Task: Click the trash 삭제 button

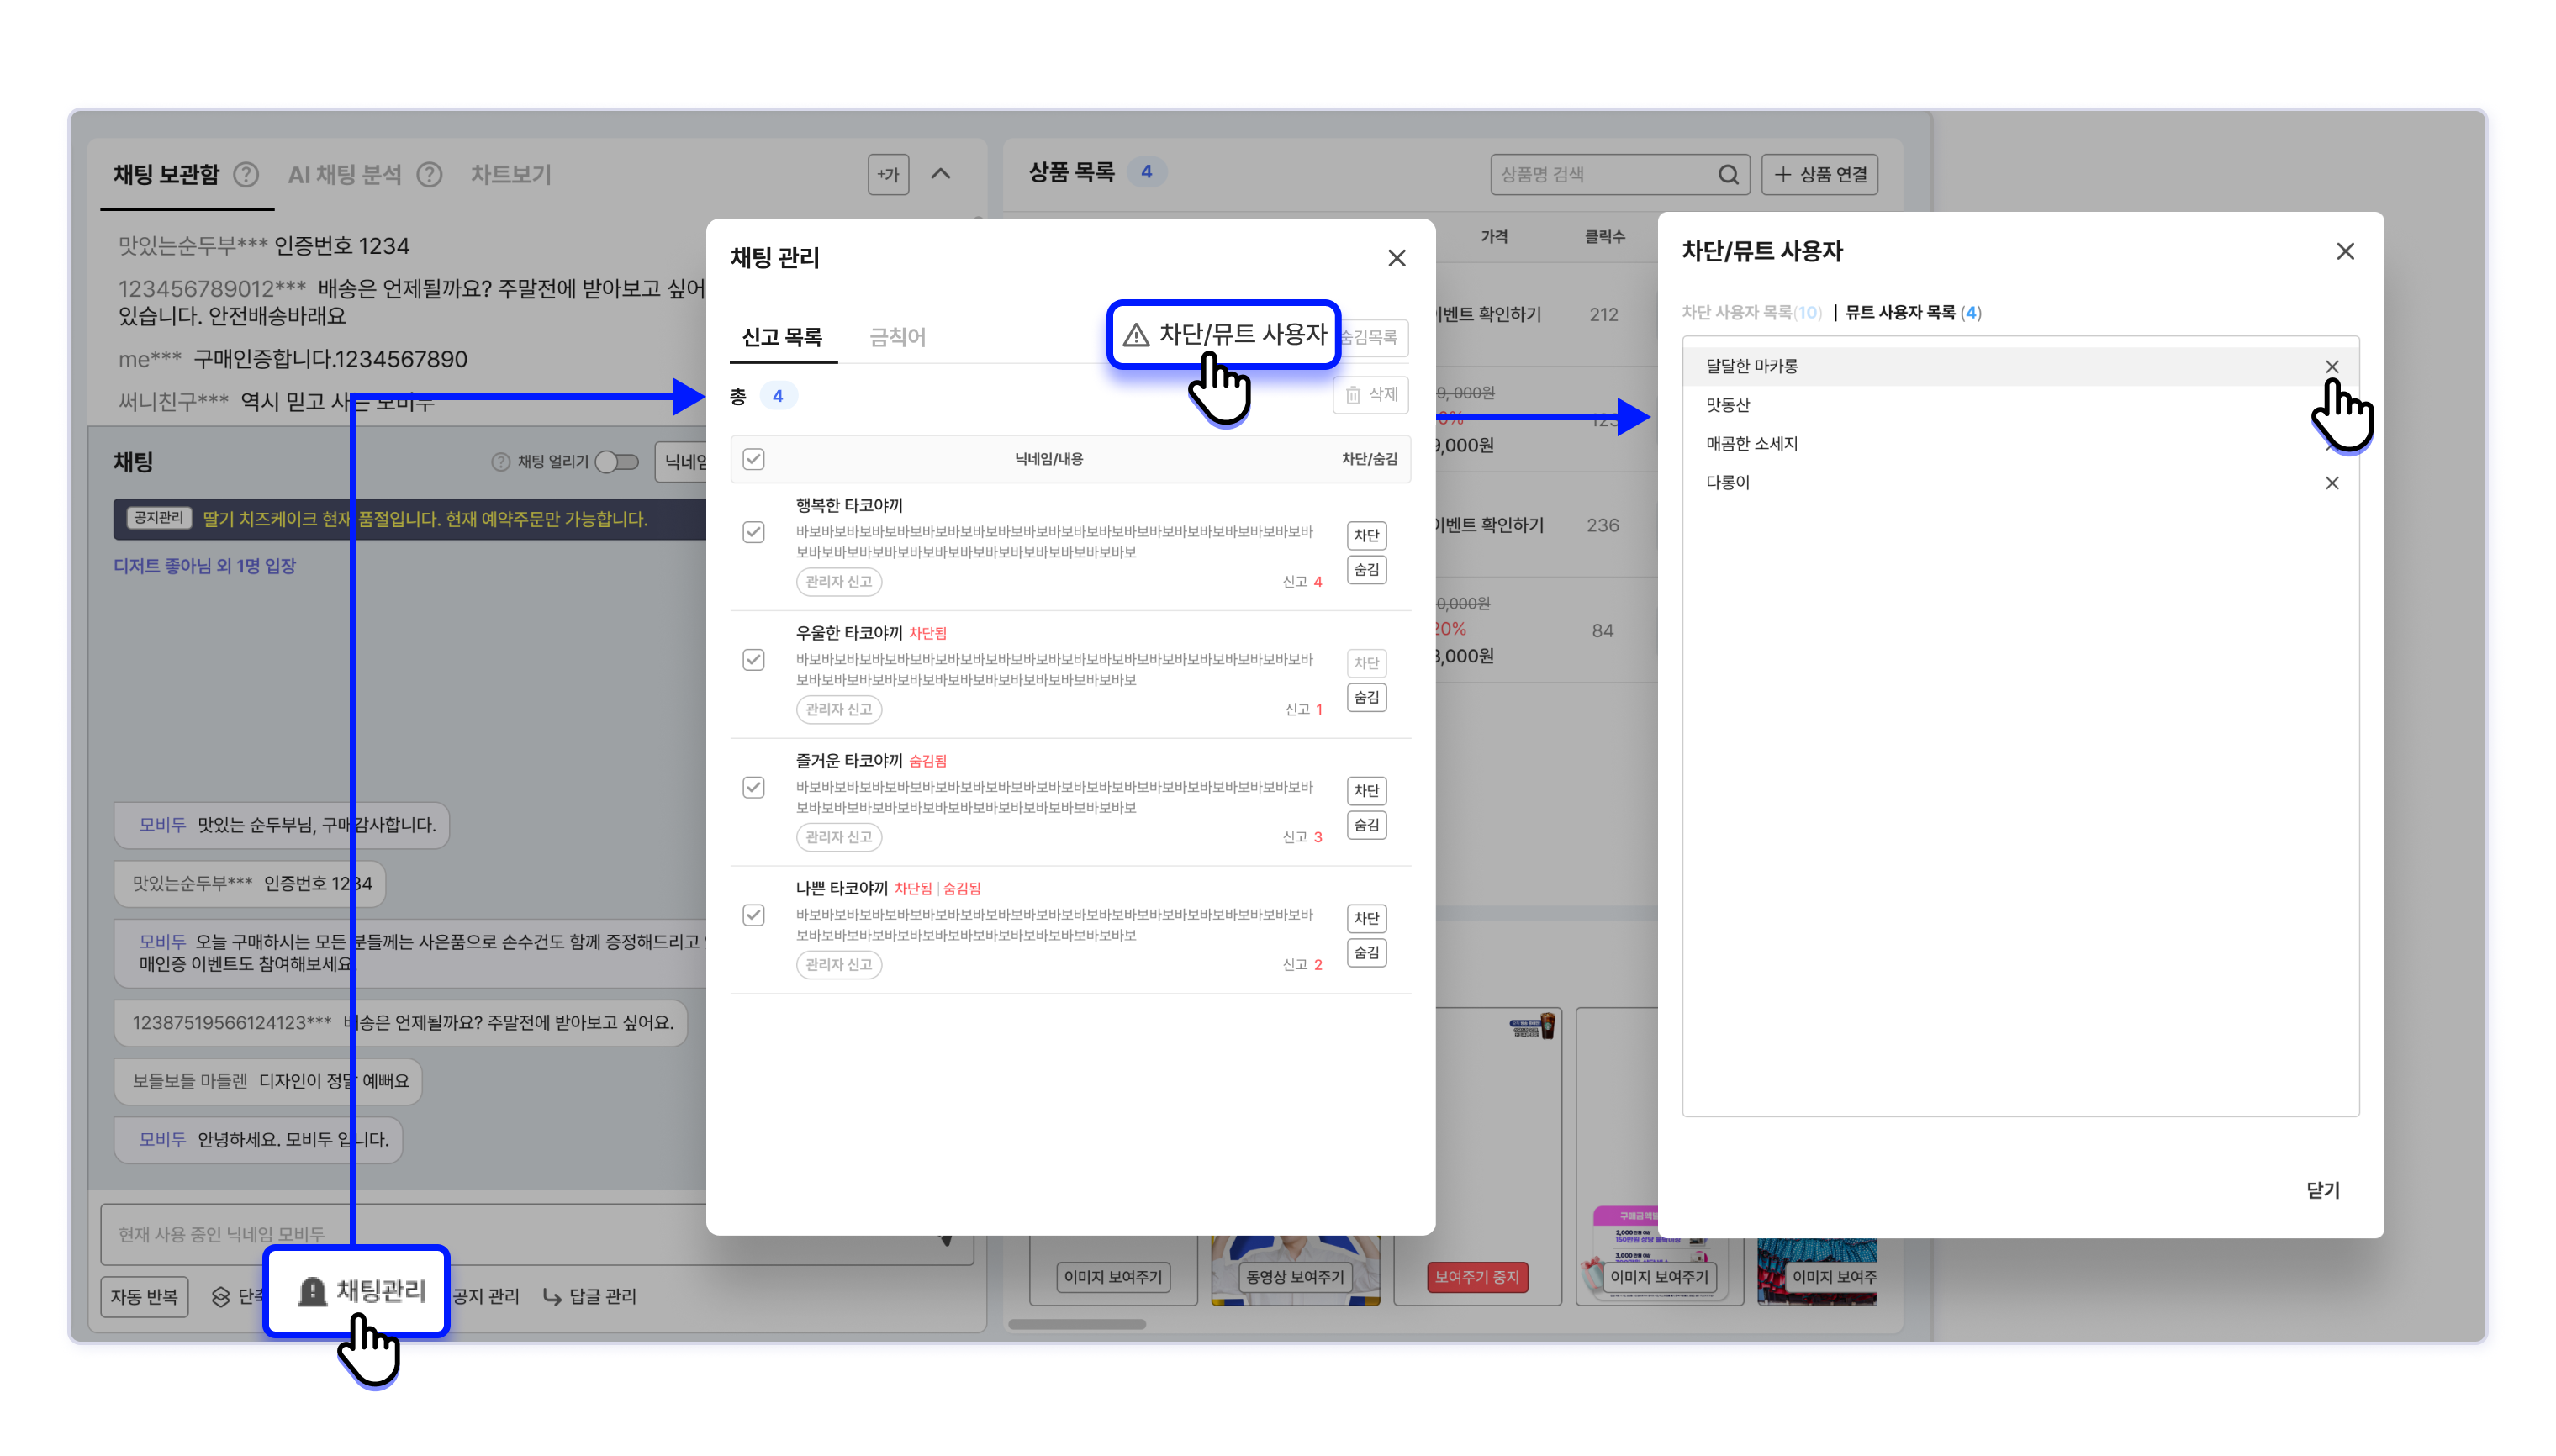Action: click(1370, 395)
